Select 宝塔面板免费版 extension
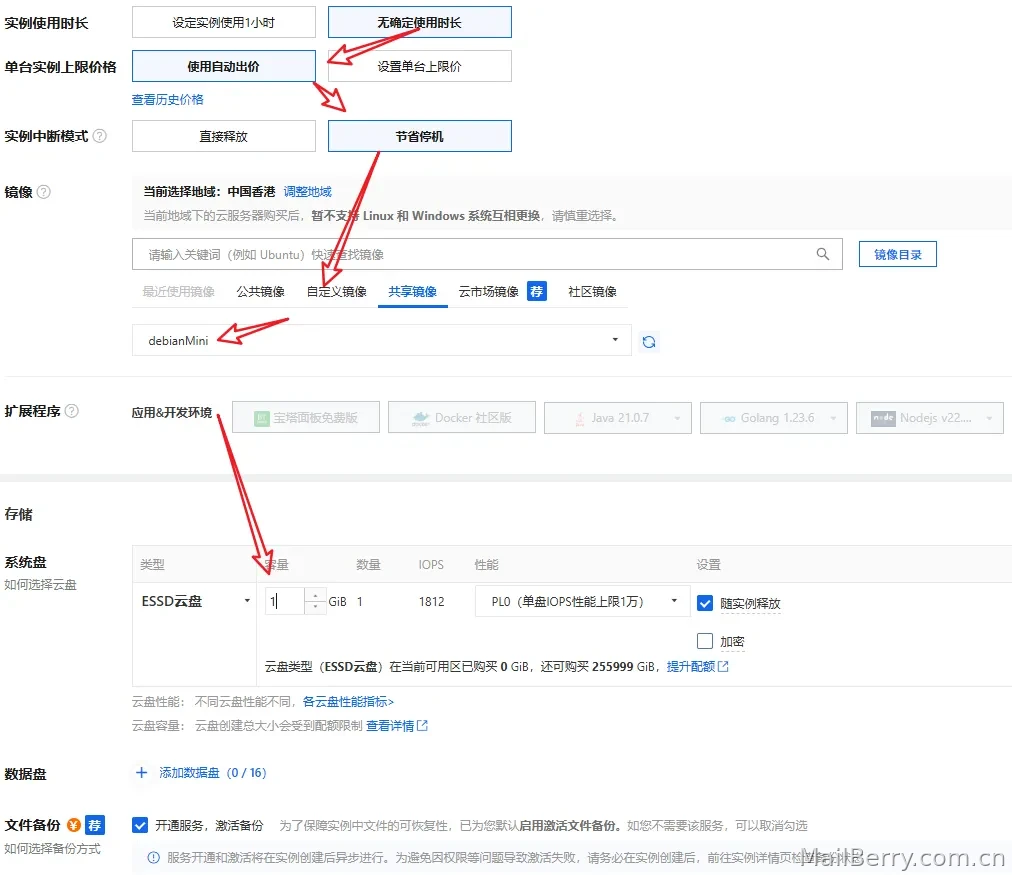 306,417
